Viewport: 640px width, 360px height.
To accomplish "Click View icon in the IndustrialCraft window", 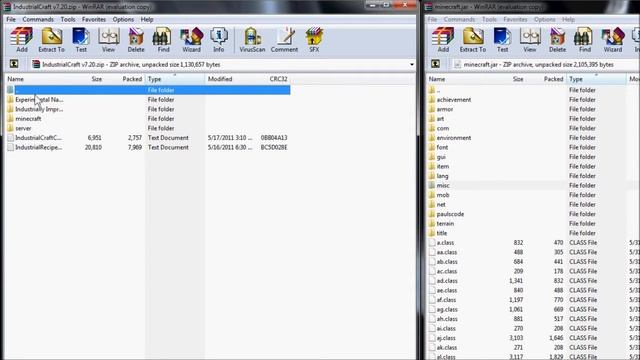I will point(108,40).
